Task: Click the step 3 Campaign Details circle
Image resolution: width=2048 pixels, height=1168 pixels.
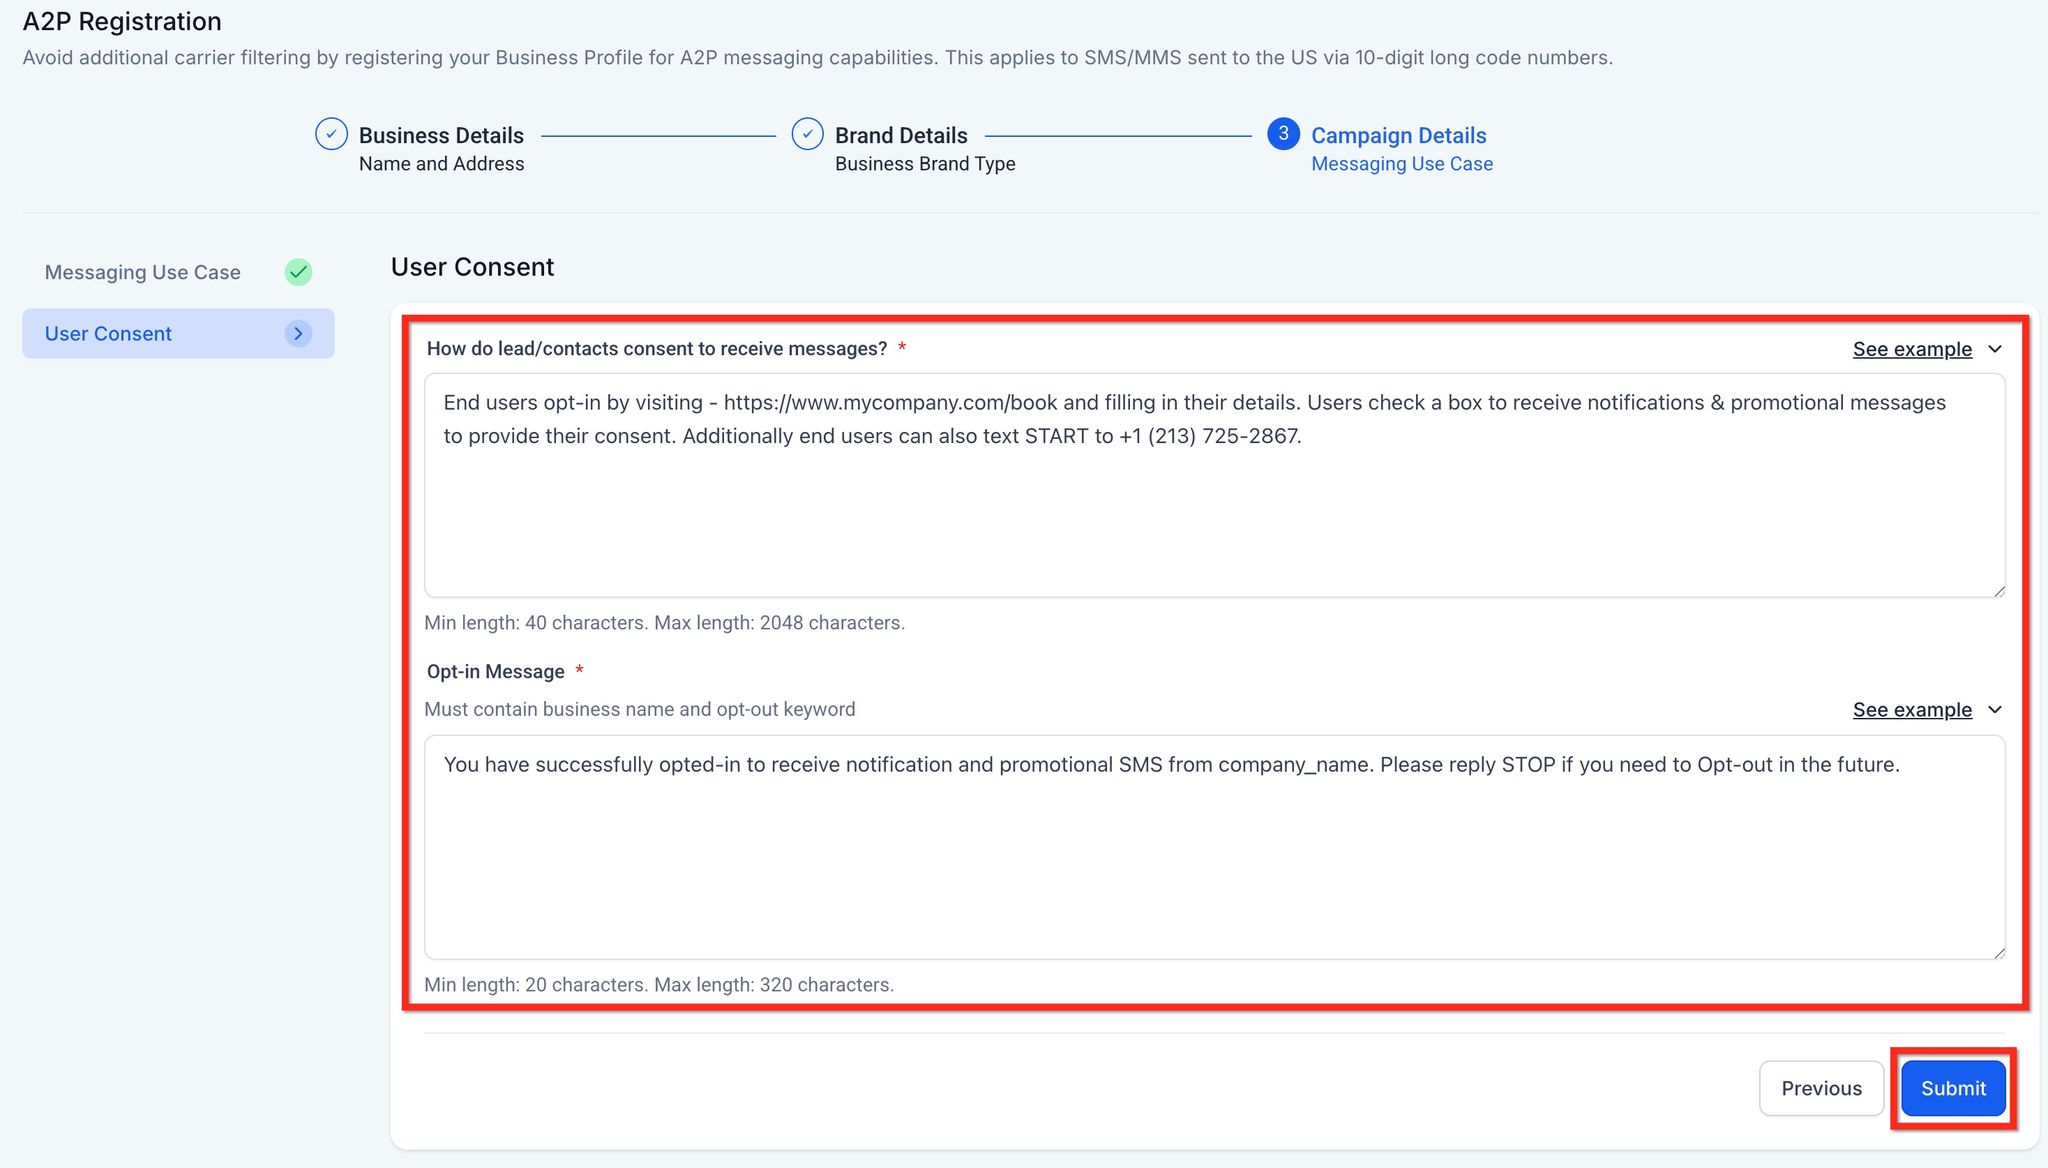Action: click(1283, 134)
